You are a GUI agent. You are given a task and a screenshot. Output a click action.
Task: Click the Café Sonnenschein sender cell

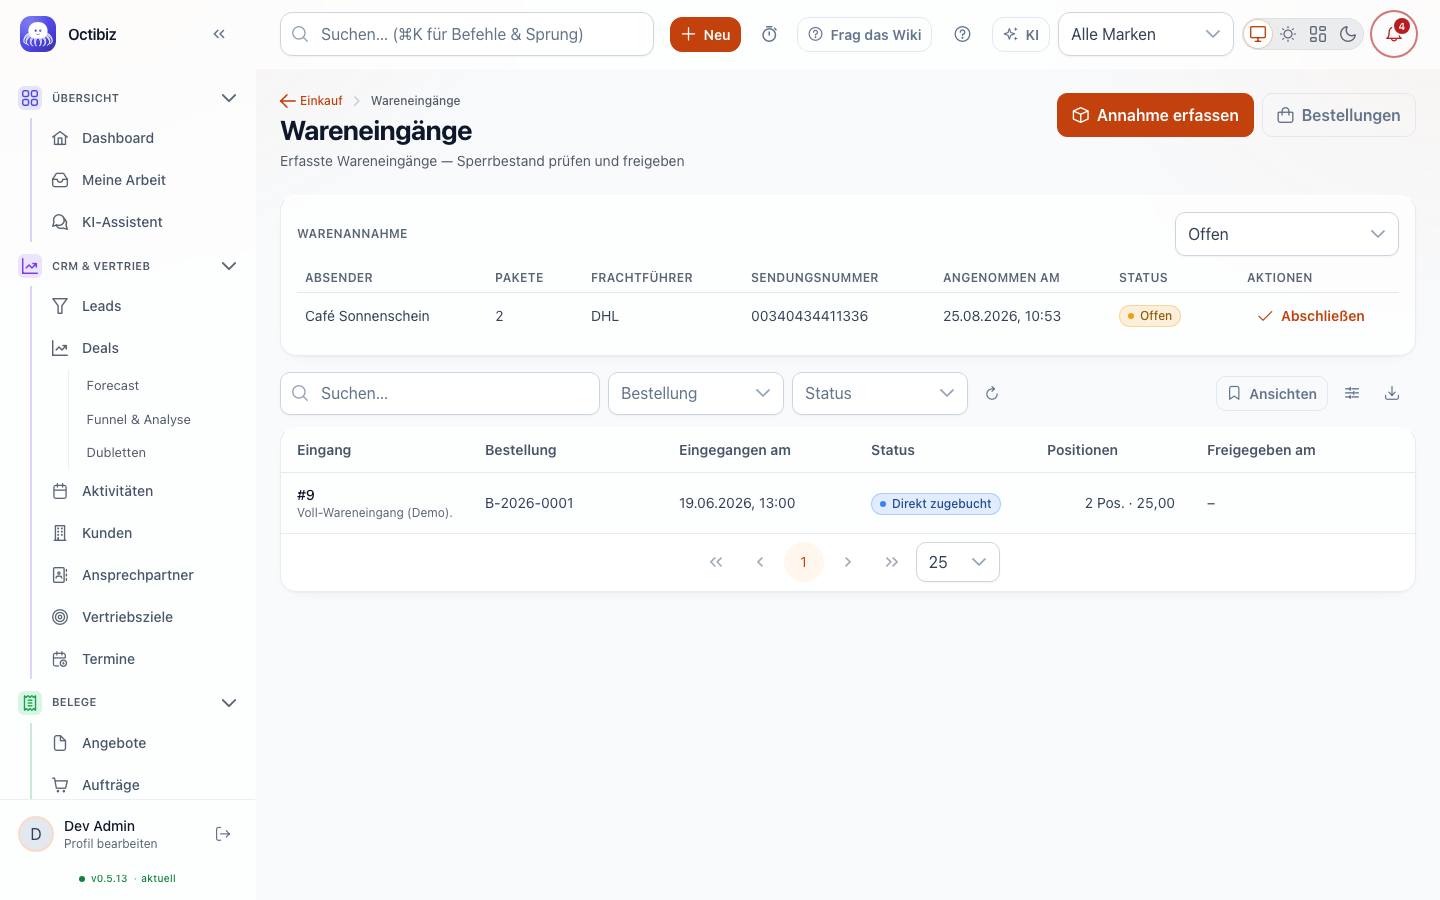[367, 316]
